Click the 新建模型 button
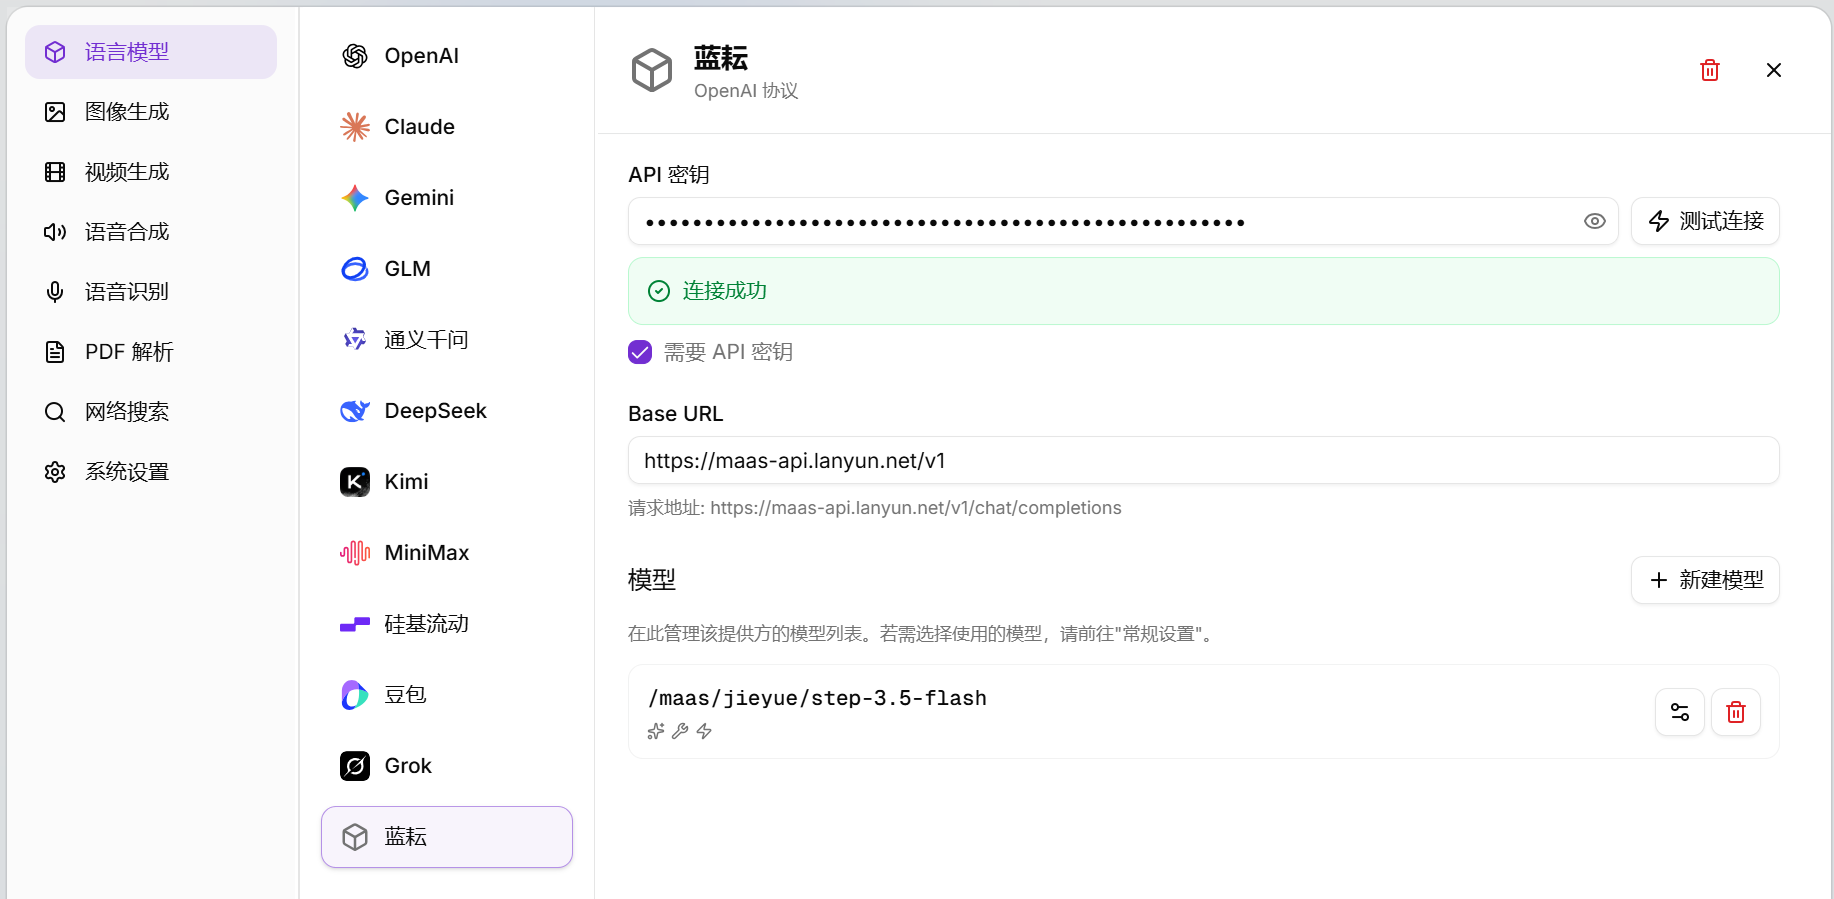1834x899 pixels. pyautogui.click(x=1705, y=580)
